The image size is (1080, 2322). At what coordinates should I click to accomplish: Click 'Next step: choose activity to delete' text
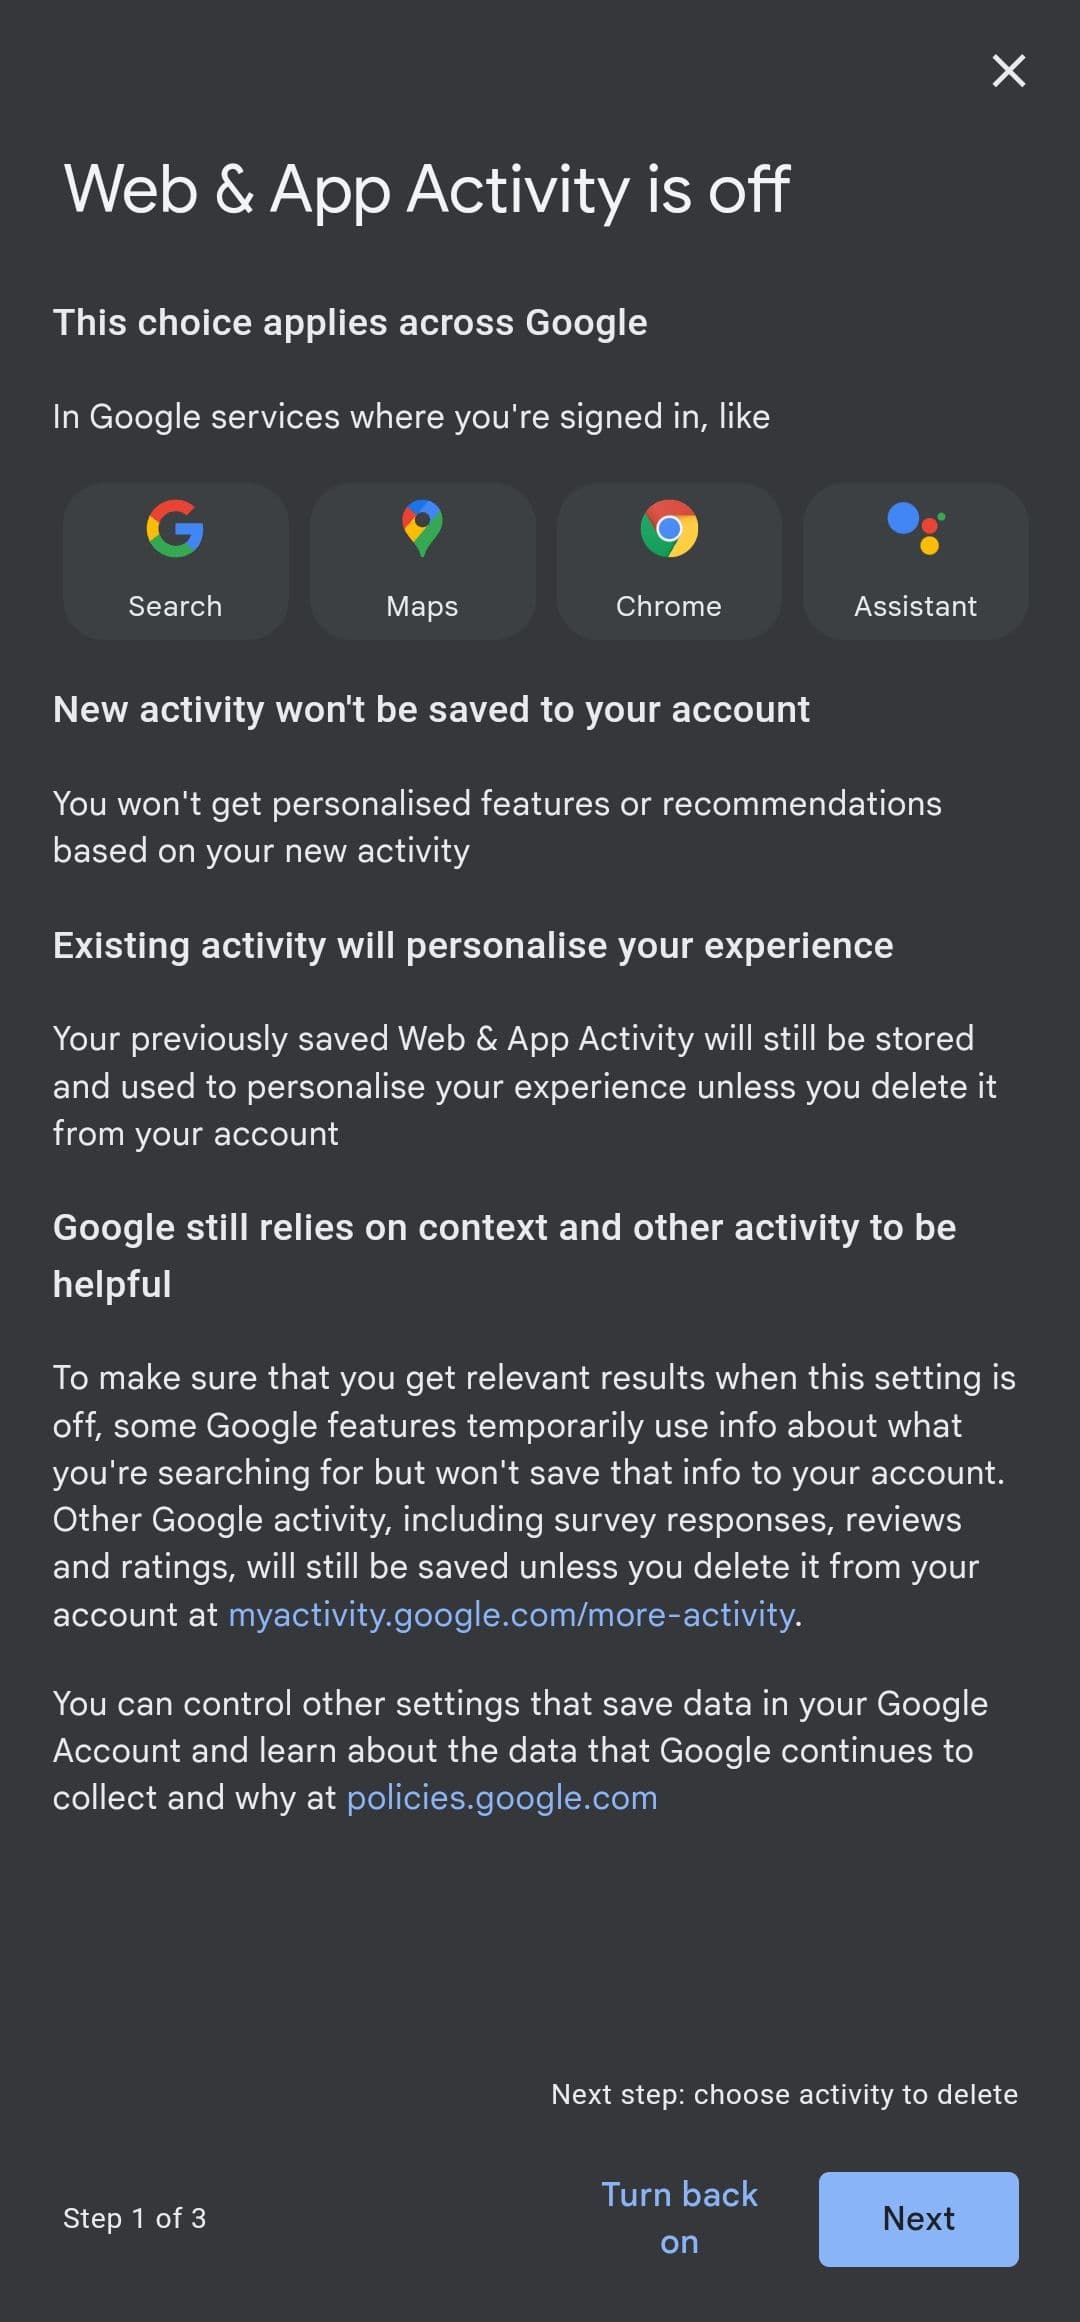click(x=784, y=2094)
